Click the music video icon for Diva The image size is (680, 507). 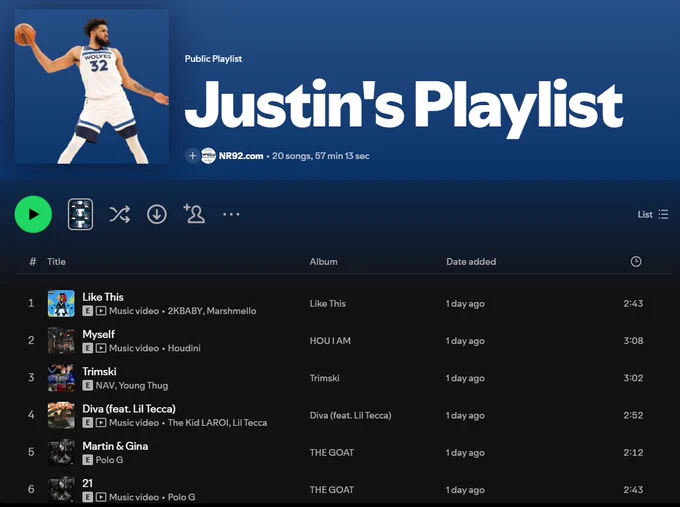[101, 423]
